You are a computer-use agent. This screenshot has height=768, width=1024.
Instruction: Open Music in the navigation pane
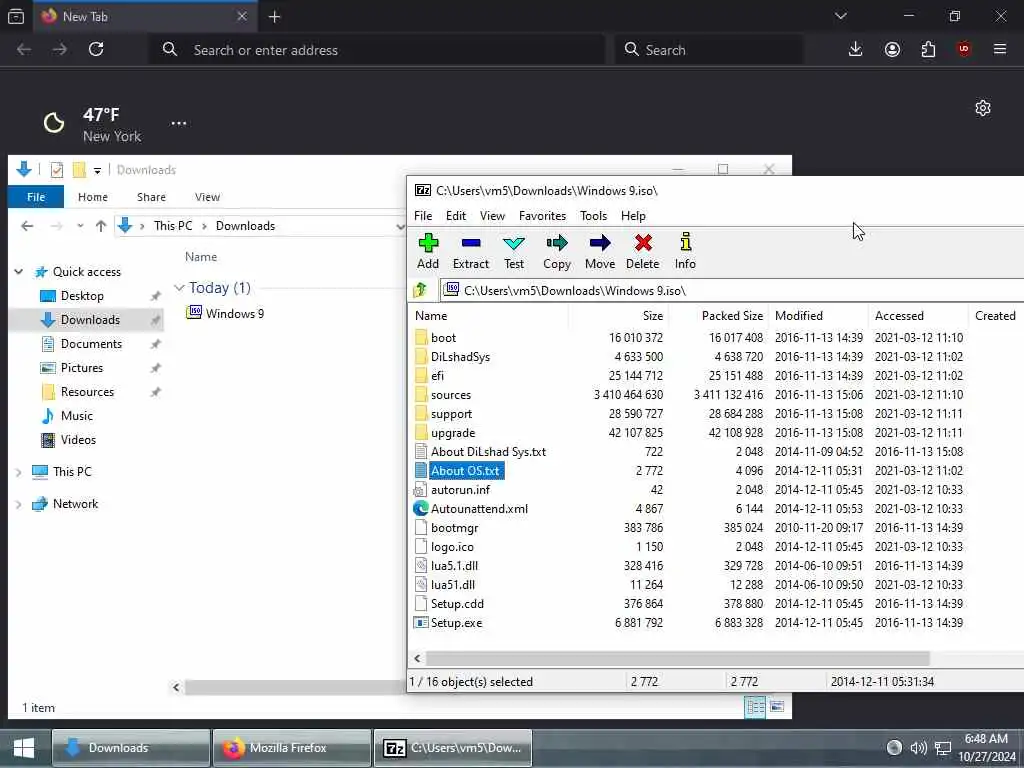[76, 415]
